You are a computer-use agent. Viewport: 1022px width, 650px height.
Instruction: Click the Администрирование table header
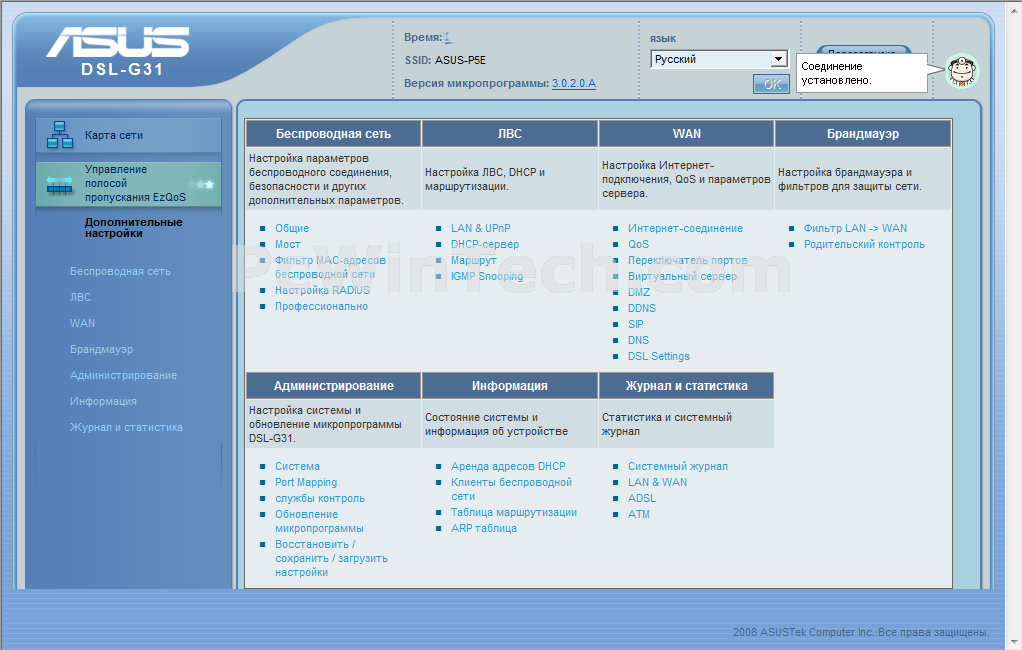(333, 386)
